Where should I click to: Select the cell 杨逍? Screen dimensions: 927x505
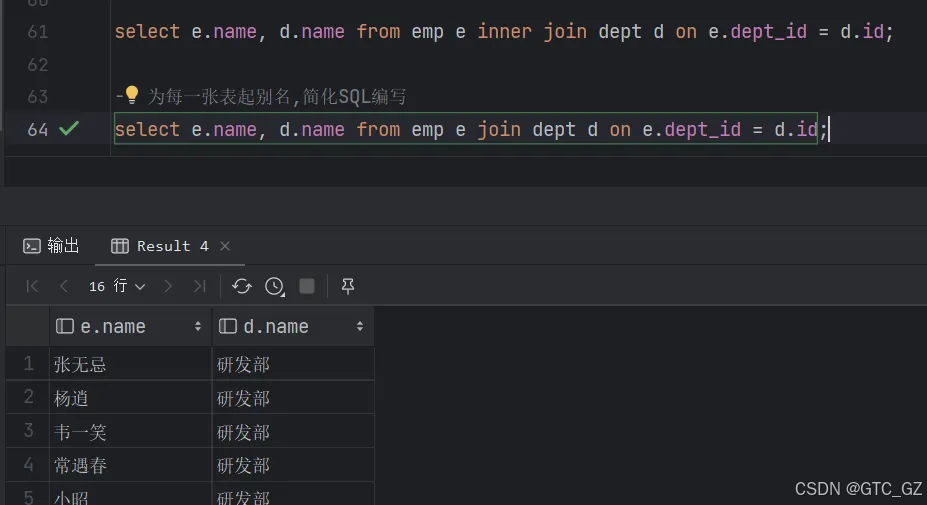(x=130, y=397)
